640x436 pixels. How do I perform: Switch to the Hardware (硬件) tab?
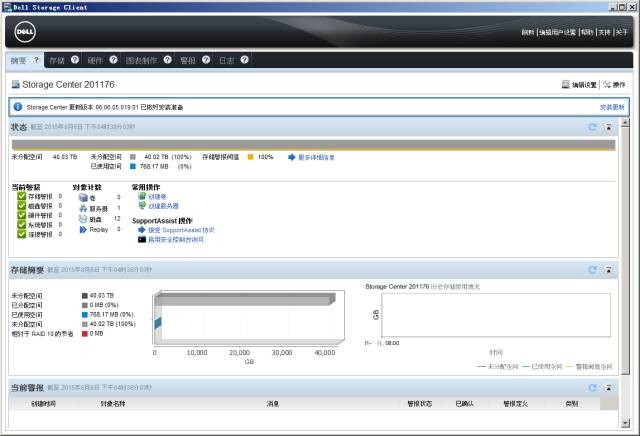(95, 60)
